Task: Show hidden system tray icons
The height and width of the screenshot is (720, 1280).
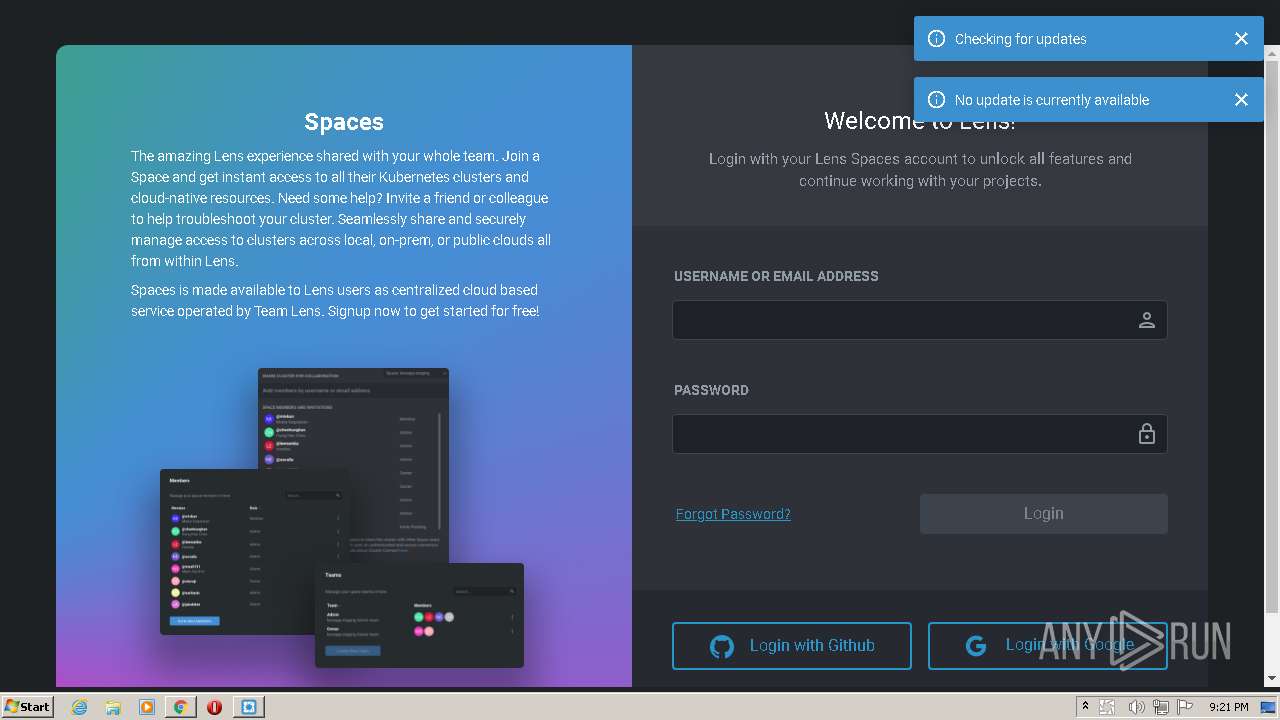Action: [x=1084, y=707]
